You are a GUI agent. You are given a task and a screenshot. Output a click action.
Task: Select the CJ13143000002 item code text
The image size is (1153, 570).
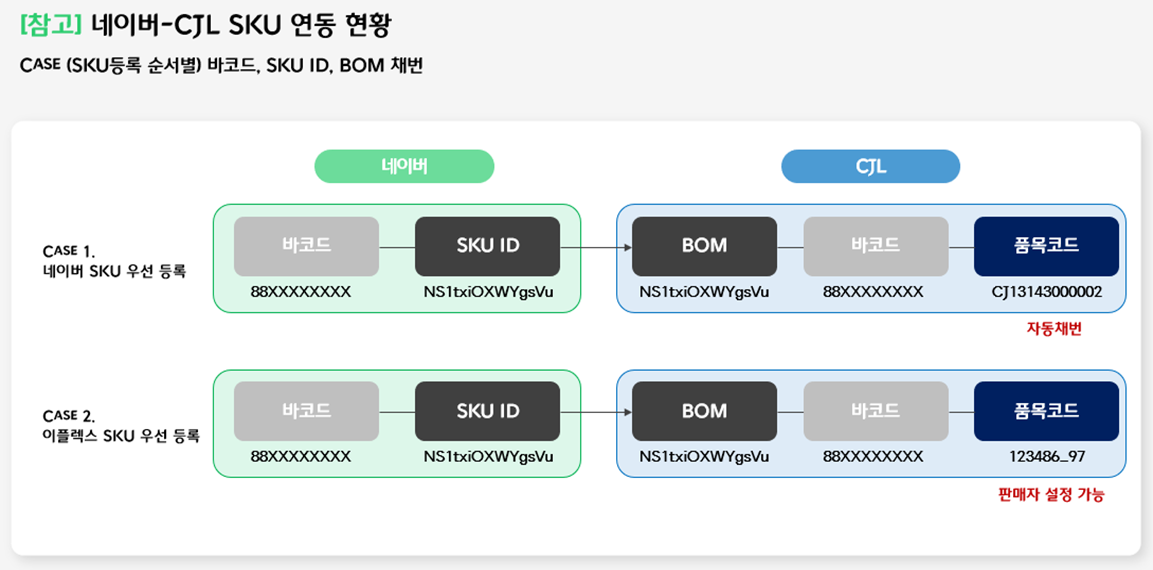click(1047, 292)
